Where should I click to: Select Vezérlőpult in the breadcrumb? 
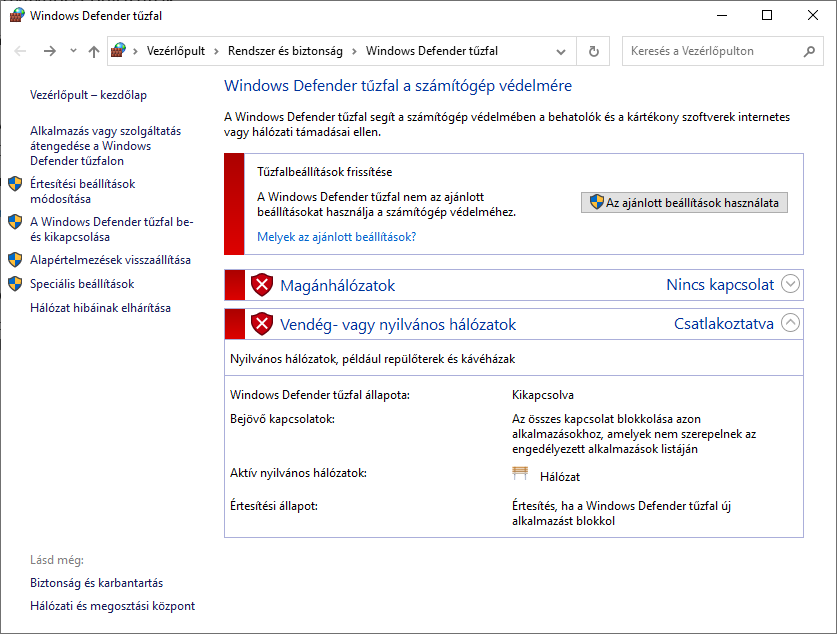pyautogui.click(x=176, y=51)
